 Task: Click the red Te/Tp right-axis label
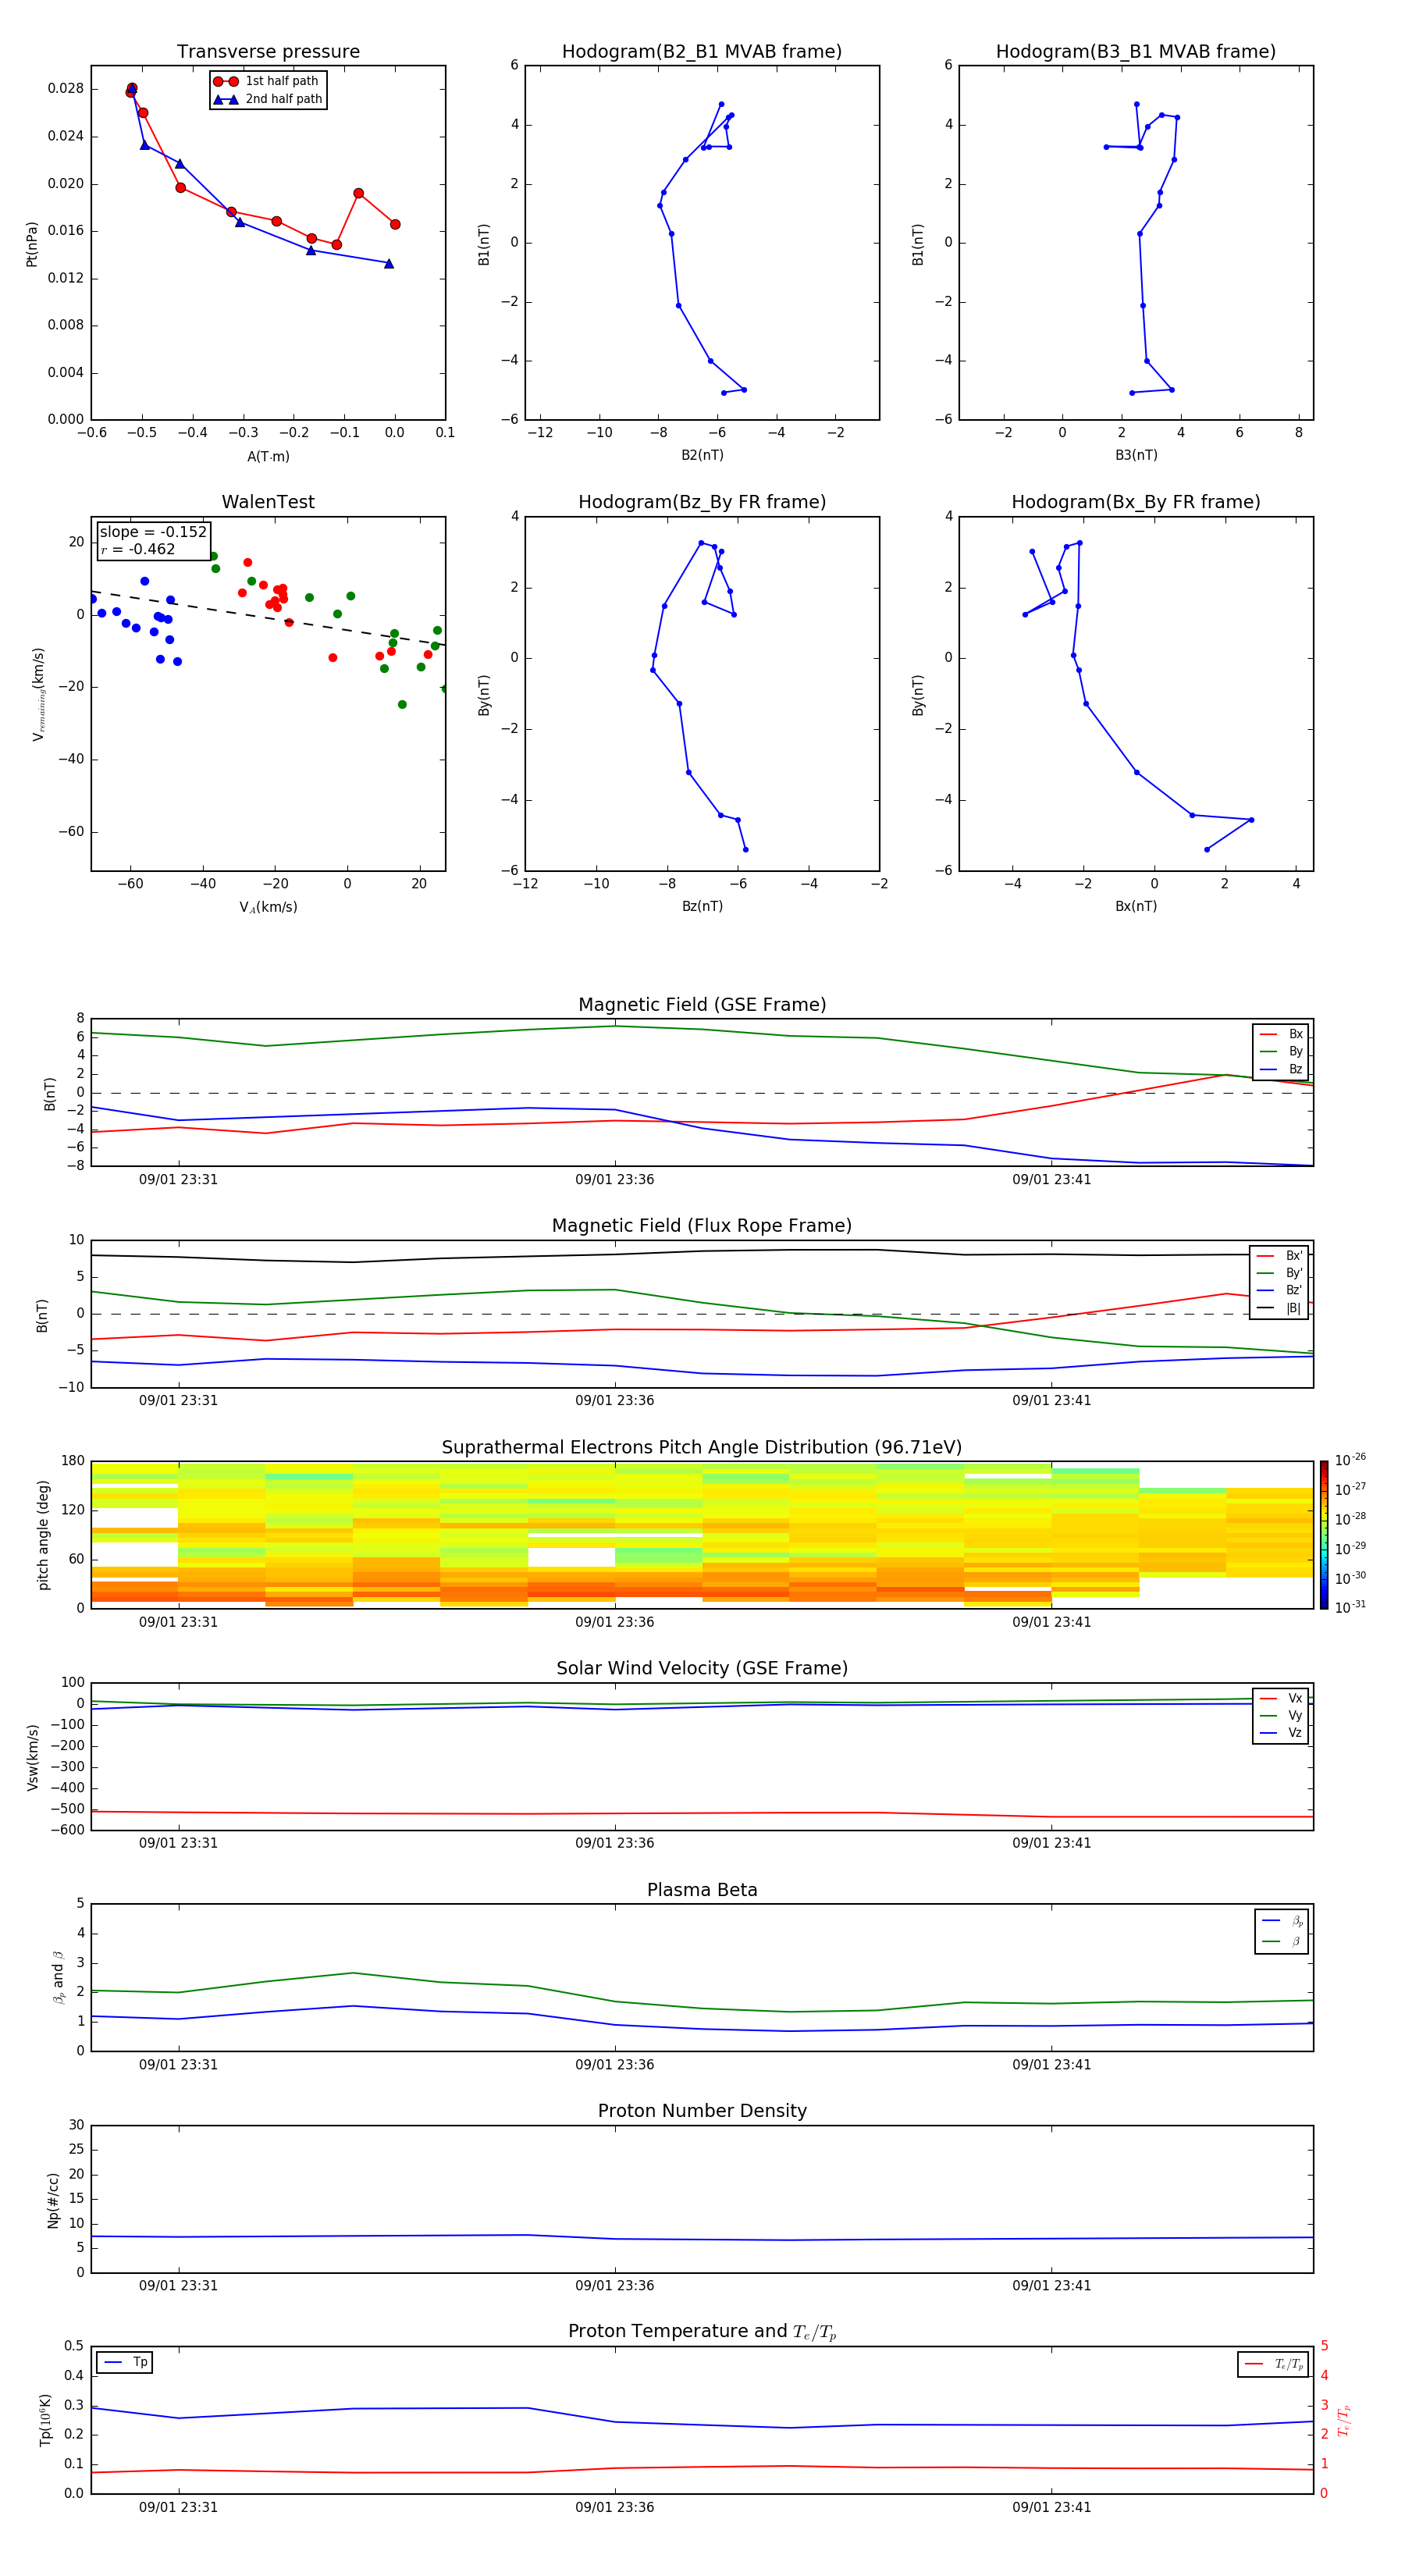pos(1344,2420)
